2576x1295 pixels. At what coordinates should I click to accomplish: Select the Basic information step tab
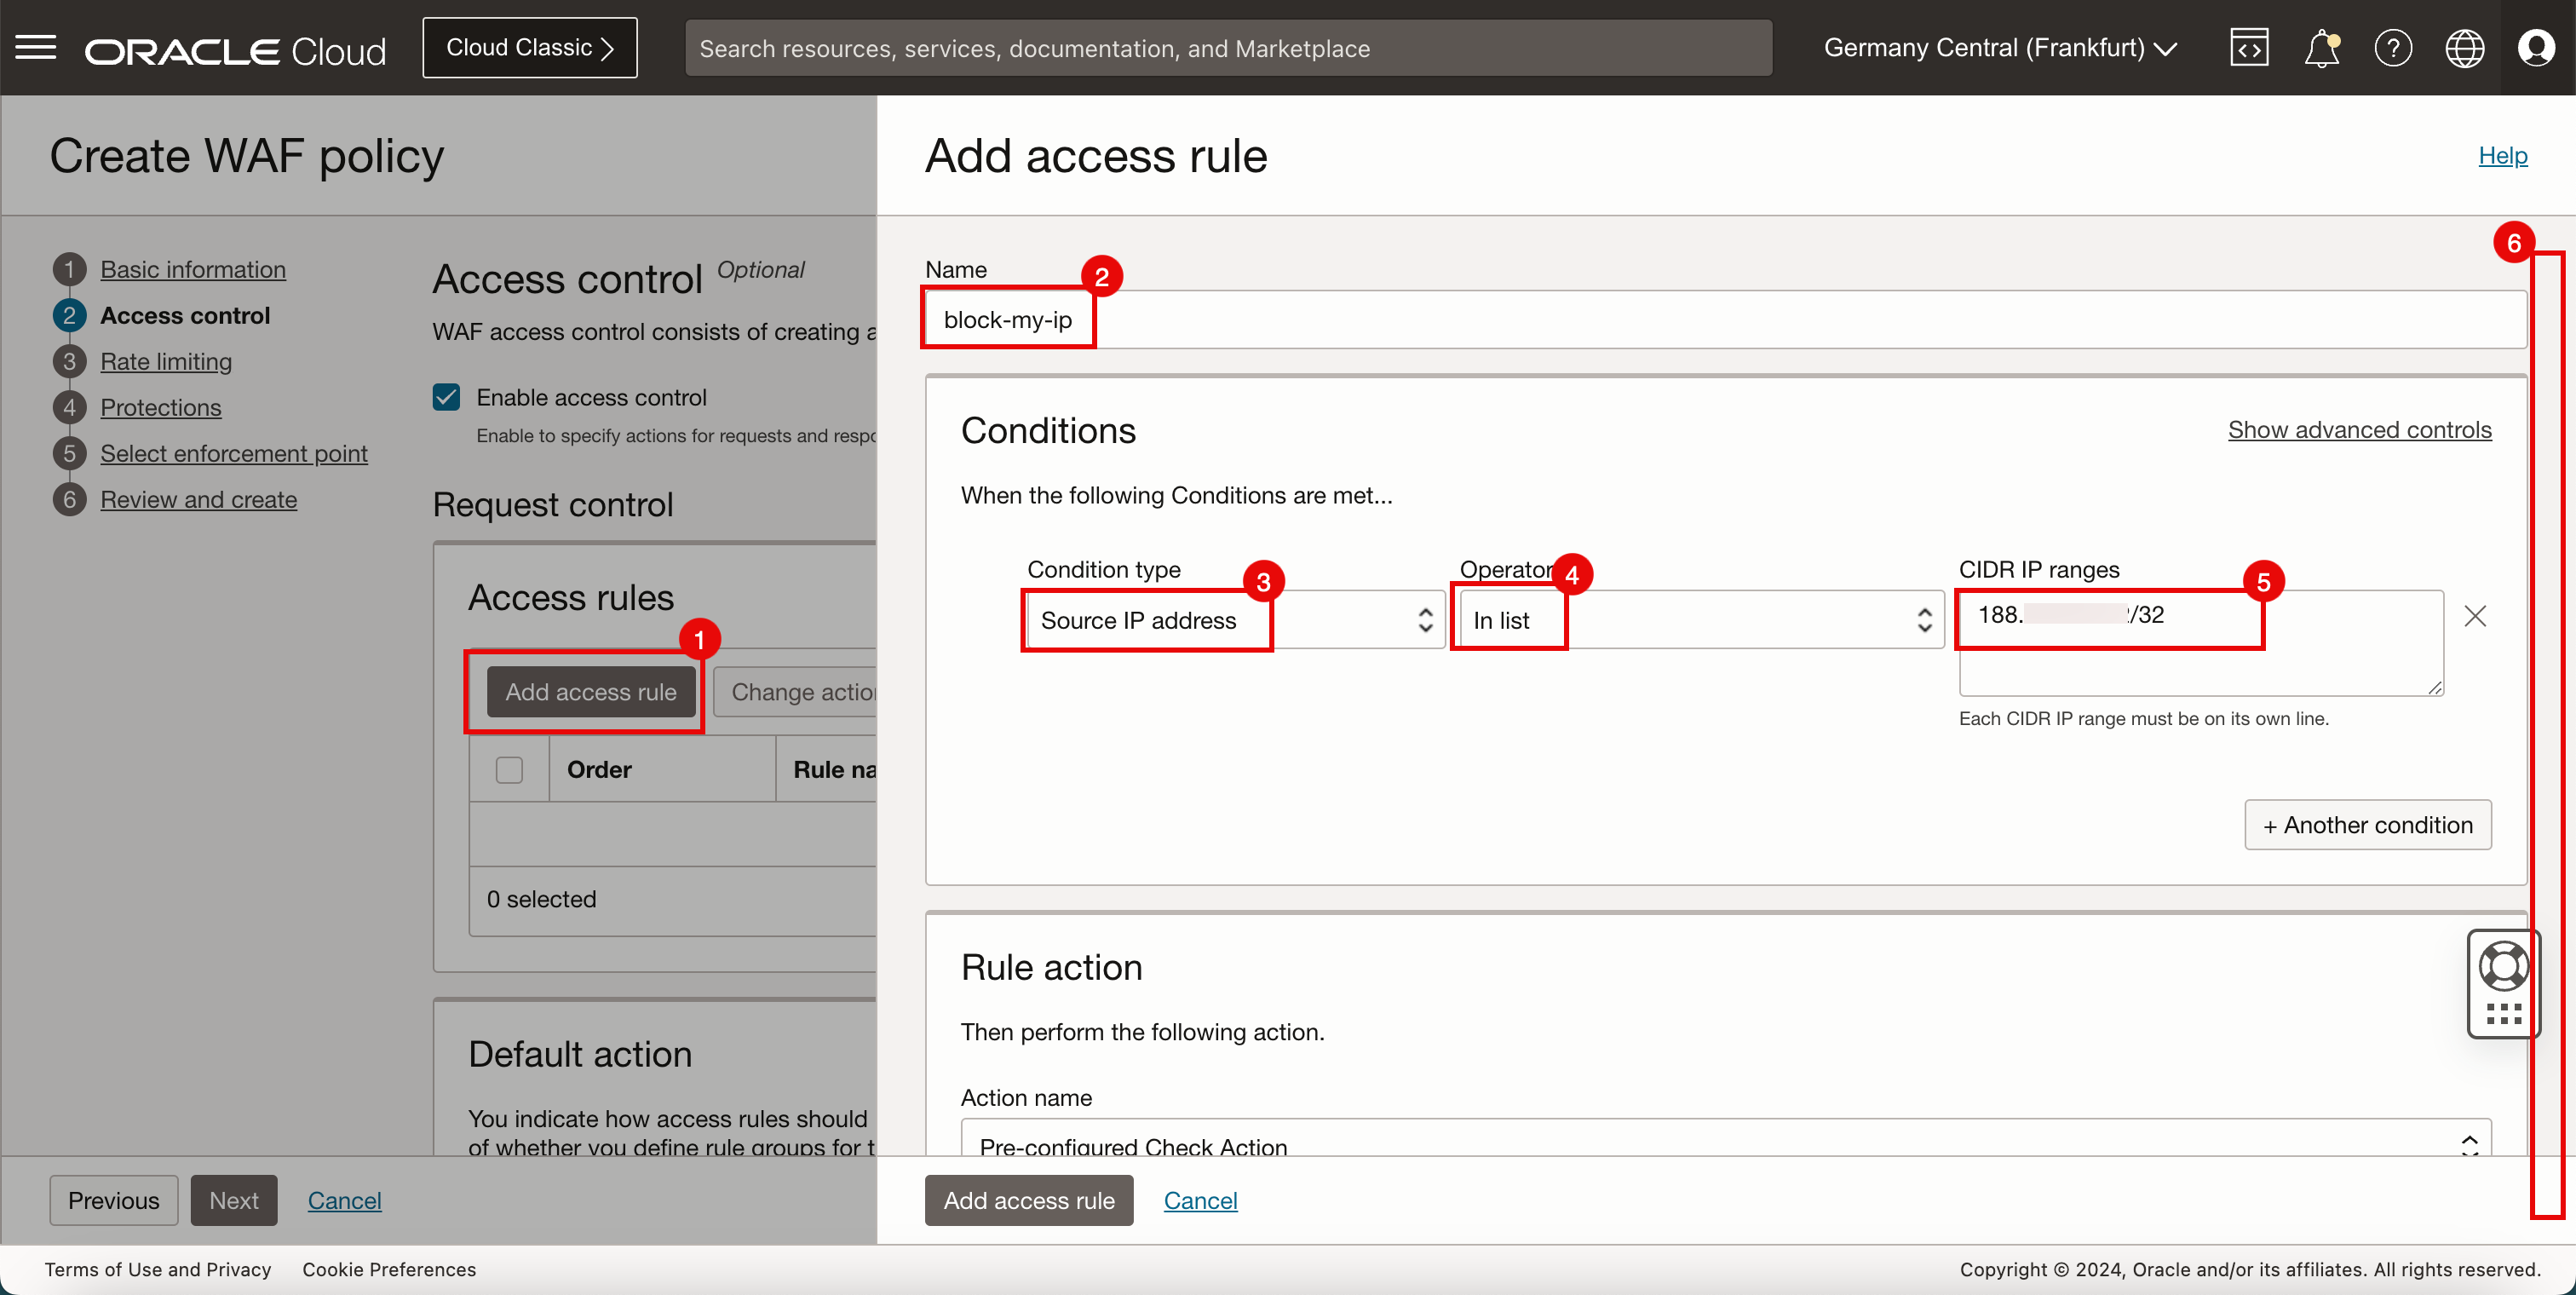192,268
